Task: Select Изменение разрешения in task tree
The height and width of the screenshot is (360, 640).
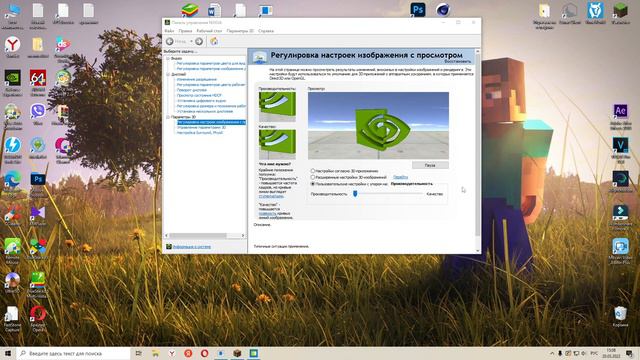Action: click(x=196, y=80)
